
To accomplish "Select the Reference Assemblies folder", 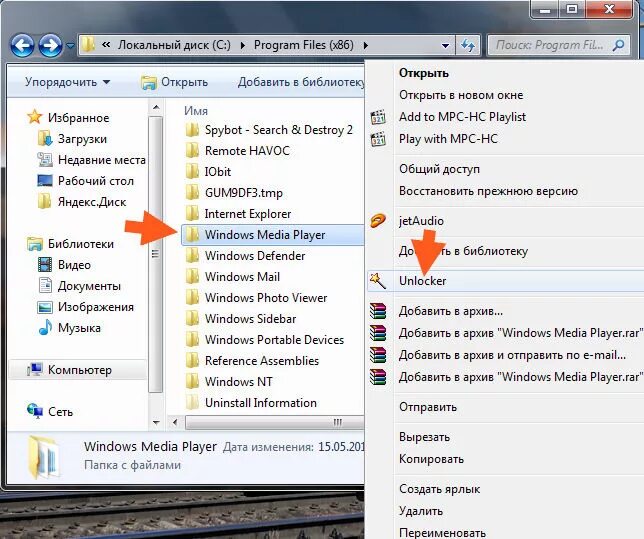I will [251, 360].
